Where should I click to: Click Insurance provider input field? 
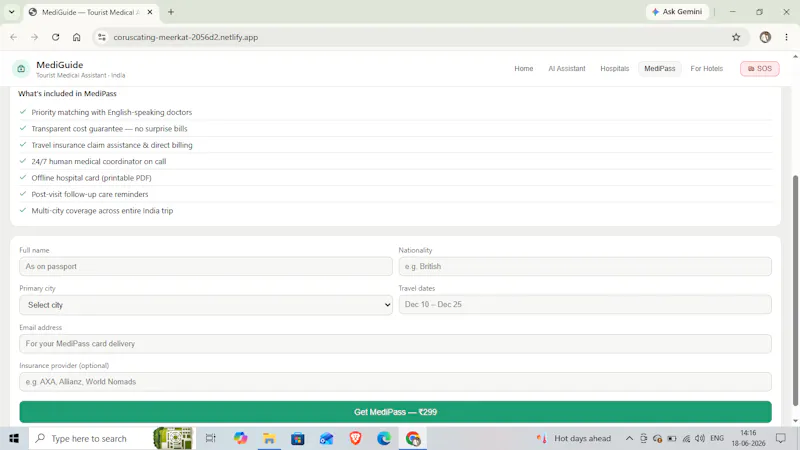(395, 382)
